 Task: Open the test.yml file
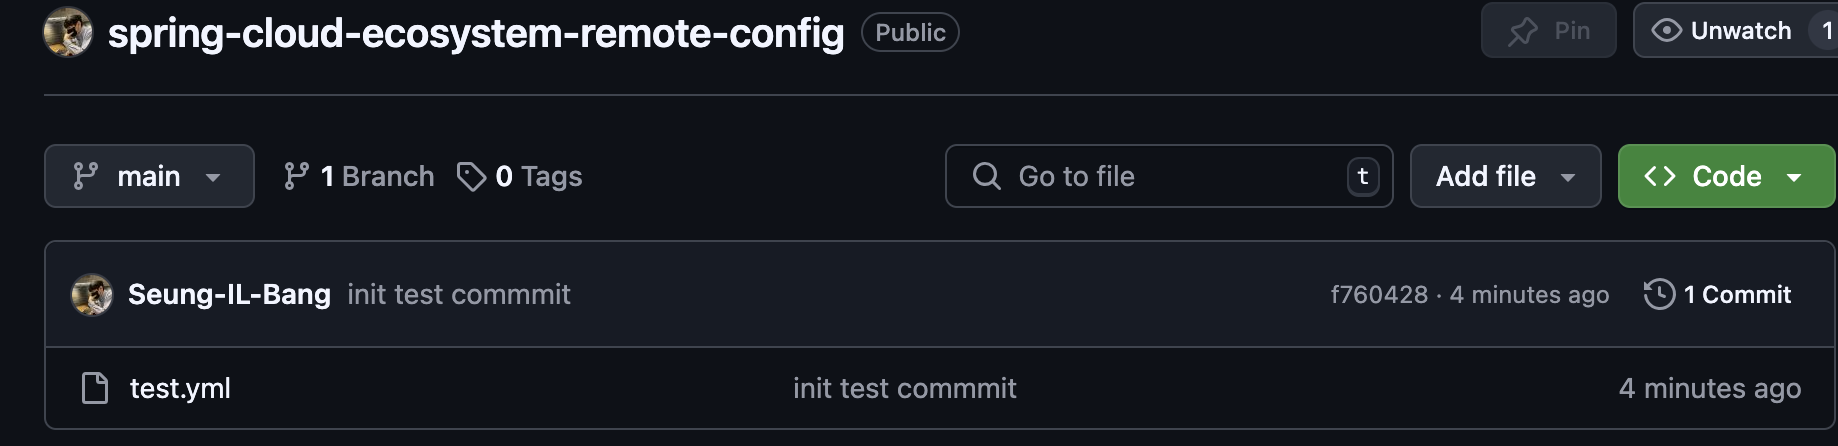click(180, 388)
